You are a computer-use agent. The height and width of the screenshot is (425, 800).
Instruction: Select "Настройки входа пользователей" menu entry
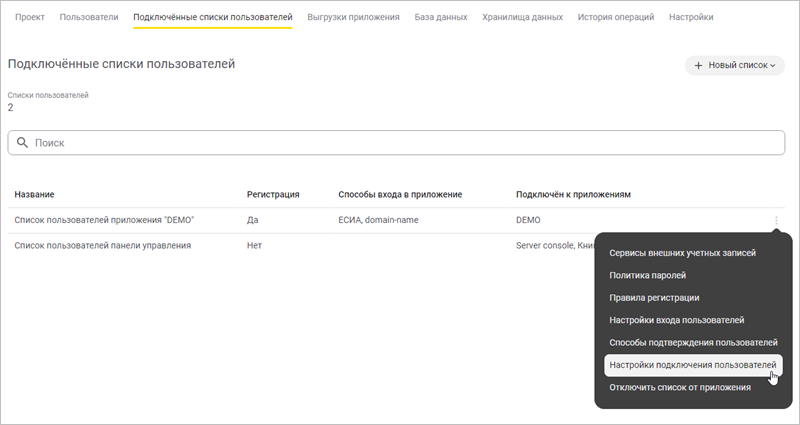click(676, 320)
